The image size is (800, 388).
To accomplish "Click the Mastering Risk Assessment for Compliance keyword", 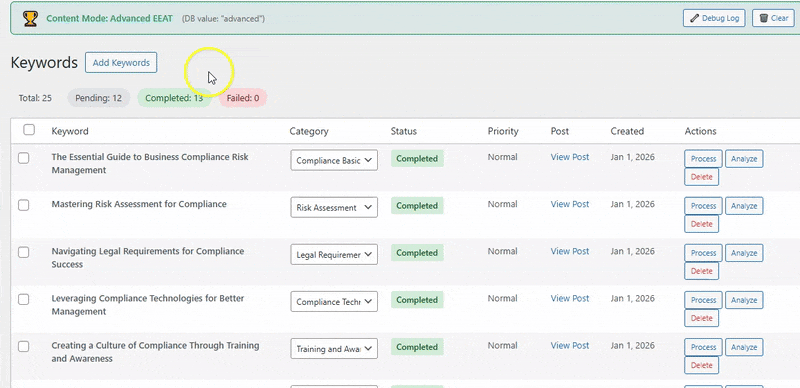I will (139, 204).
